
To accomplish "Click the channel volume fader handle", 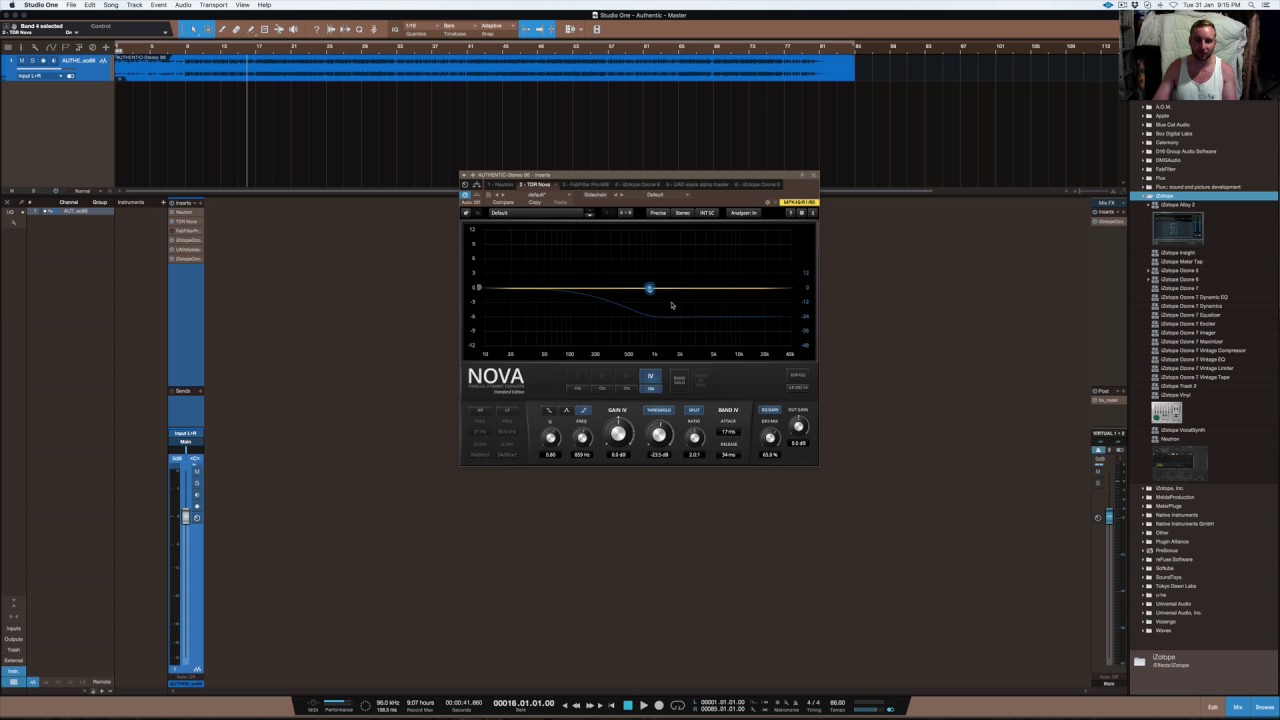I will click(185, 517).
